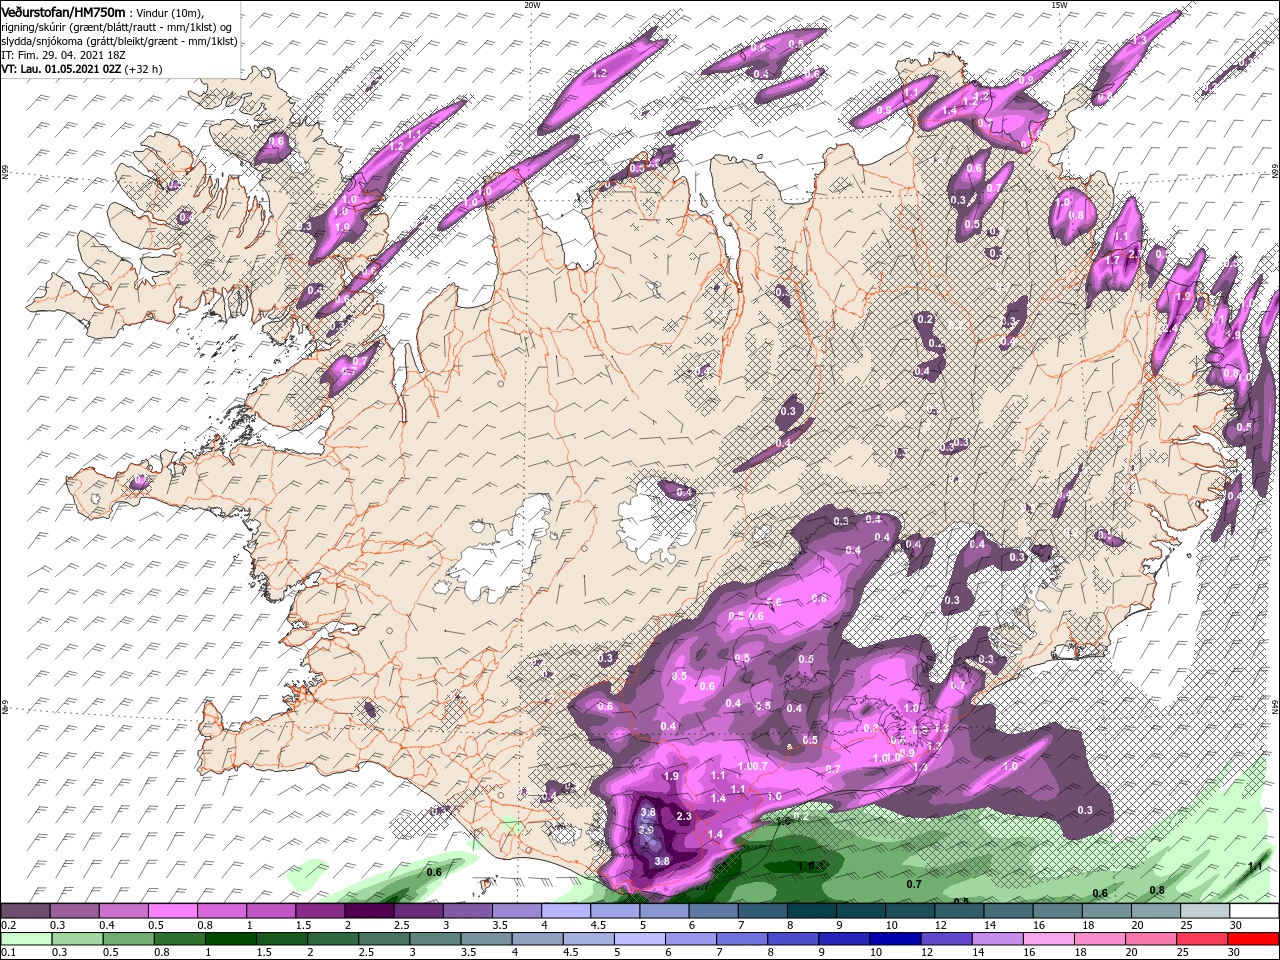Click the 20W longitude label
1280x960 pixels.
(x=532, y=5)
